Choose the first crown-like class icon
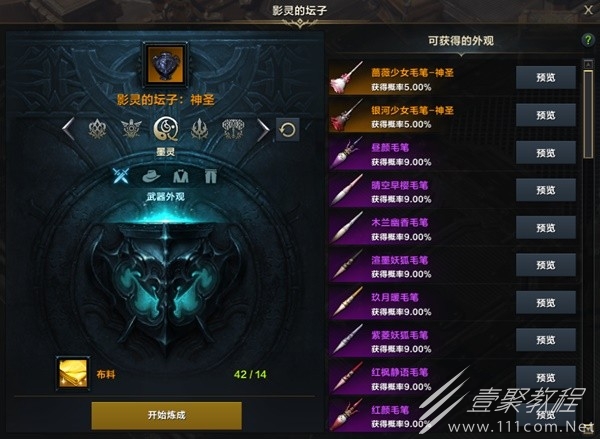This screenshot has height=439, width=600. [x=97, y=129]
